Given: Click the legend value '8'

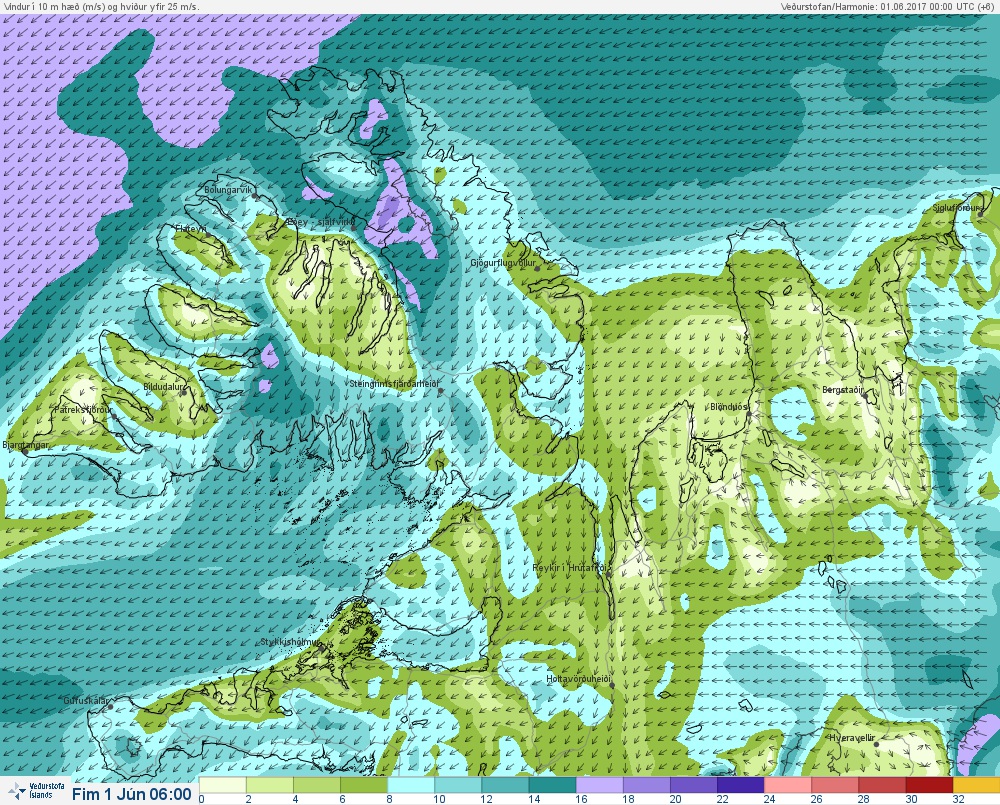Looking at the screenshot, I should [x=390, y=799].
